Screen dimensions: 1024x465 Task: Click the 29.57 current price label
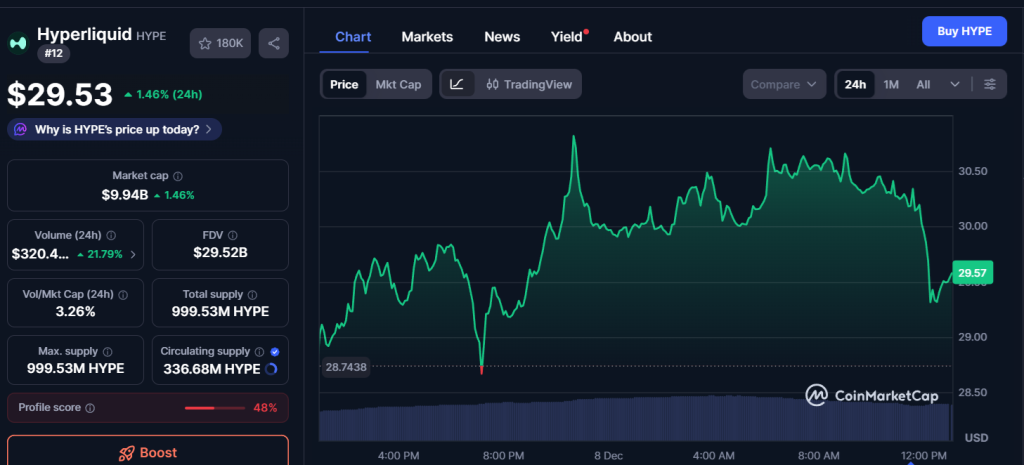click(973, 274)
